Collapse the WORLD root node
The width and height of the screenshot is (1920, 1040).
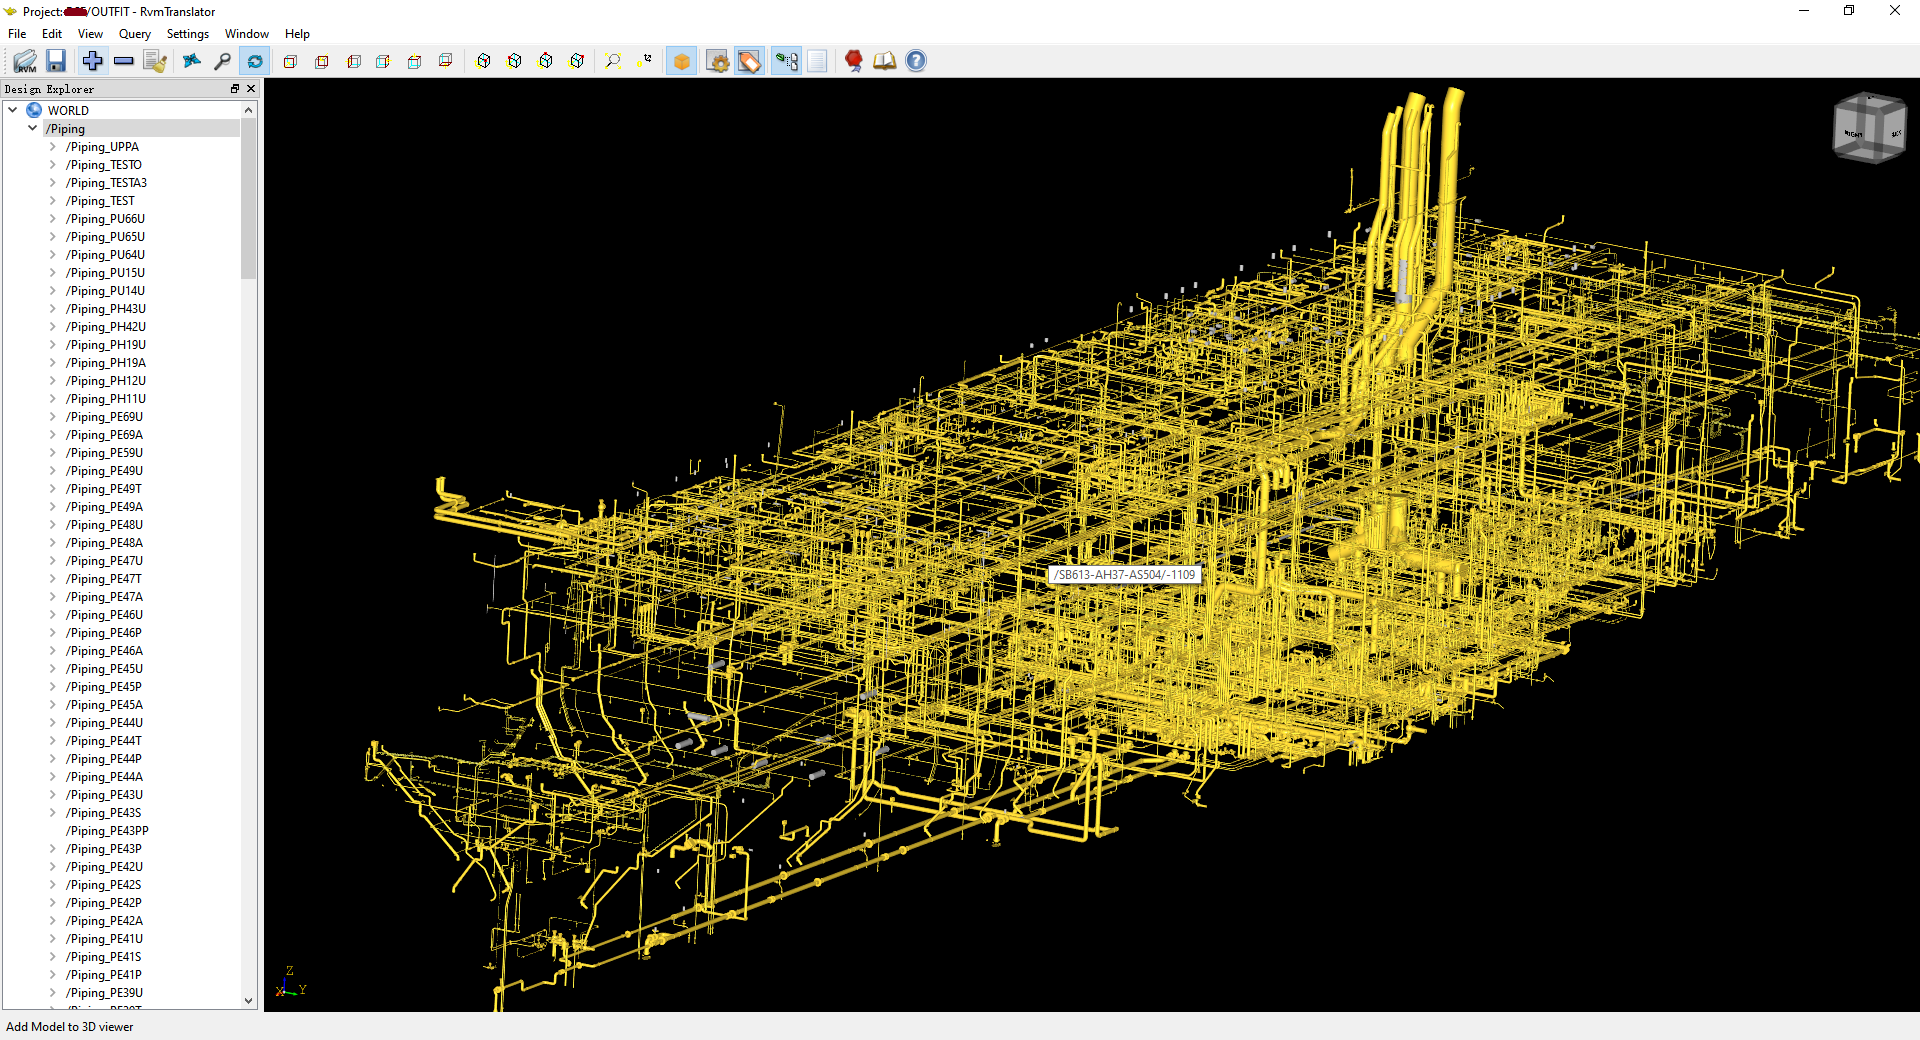point(13,110)
